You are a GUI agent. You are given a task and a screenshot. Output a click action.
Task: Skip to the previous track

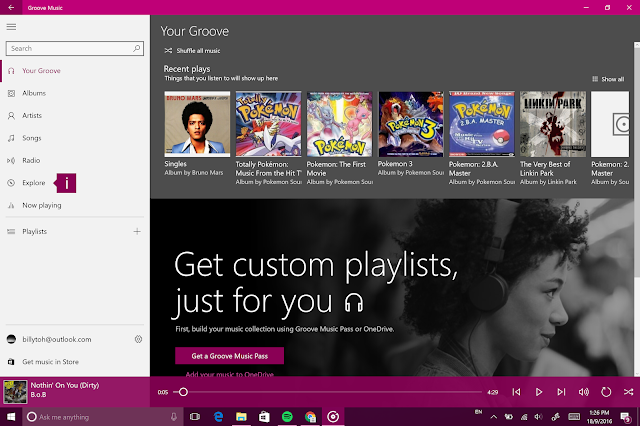click(x=516, y=392)
